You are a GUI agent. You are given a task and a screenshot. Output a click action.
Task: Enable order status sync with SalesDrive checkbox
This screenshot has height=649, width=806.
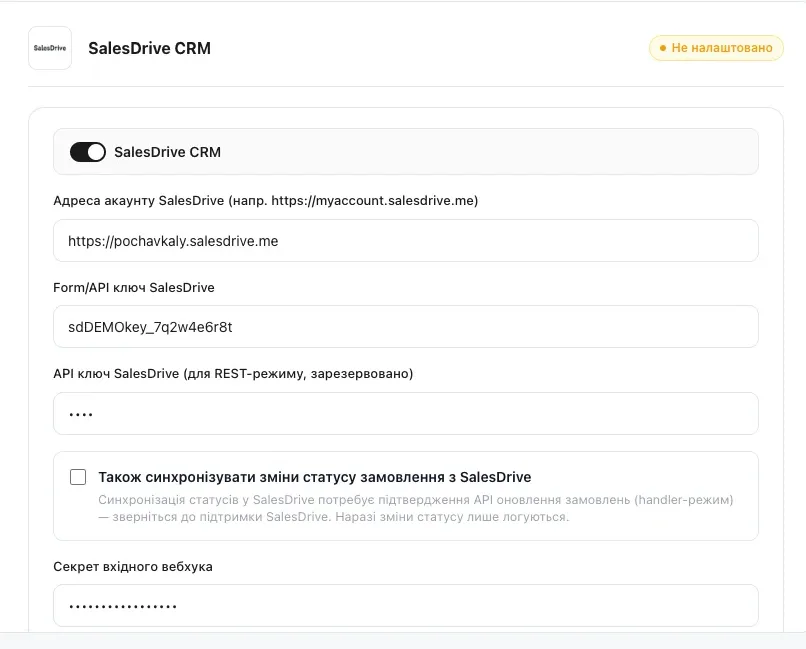pyautogui.click(x=78, y=477)
